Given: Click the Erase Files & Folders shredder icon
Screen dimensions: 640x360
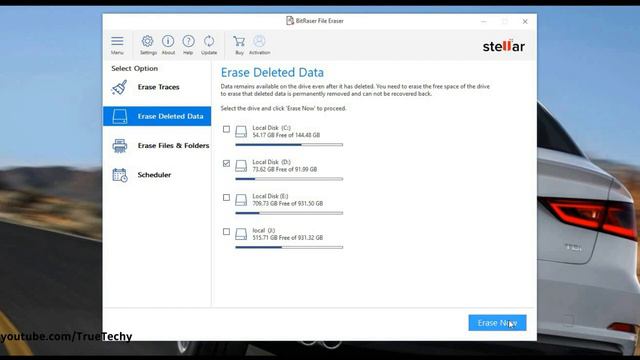Looking at the screenshot, I should 120,146.
